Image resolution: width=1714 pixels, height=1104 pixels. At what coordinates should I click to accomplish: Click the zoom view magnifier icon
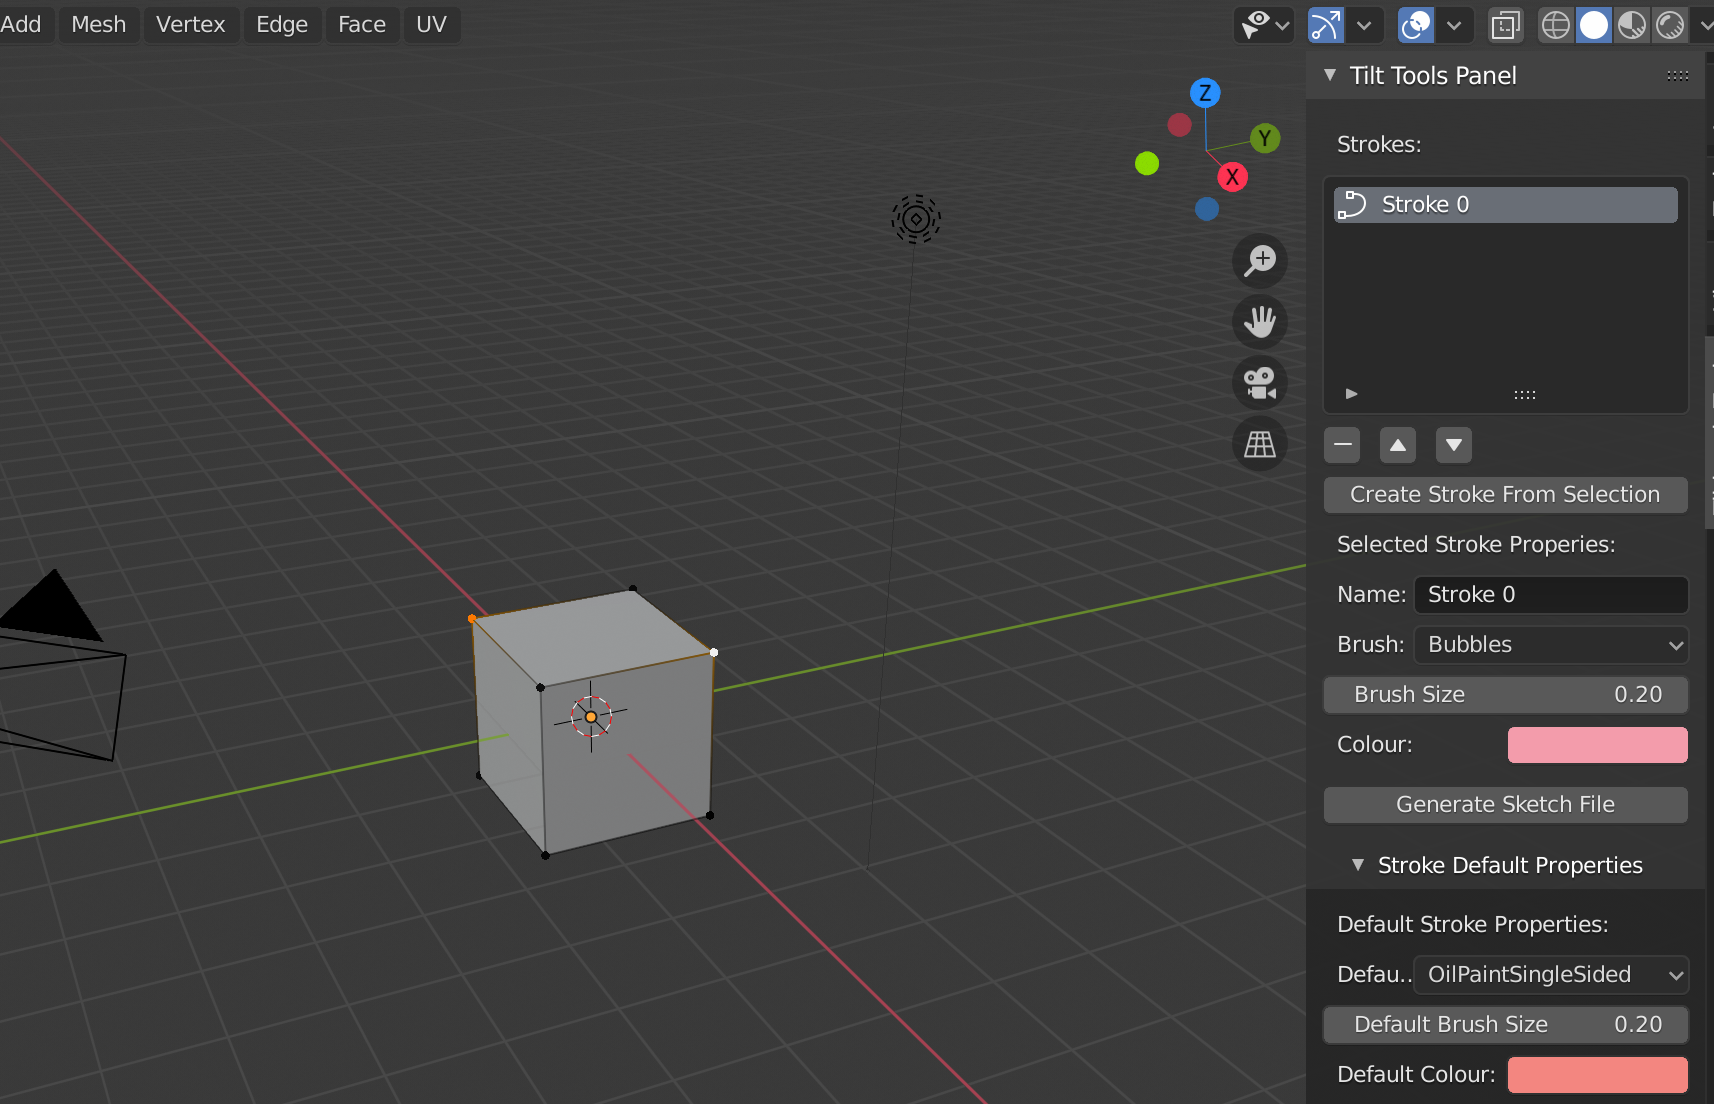pyautogui.click(x=1259, y=261)
